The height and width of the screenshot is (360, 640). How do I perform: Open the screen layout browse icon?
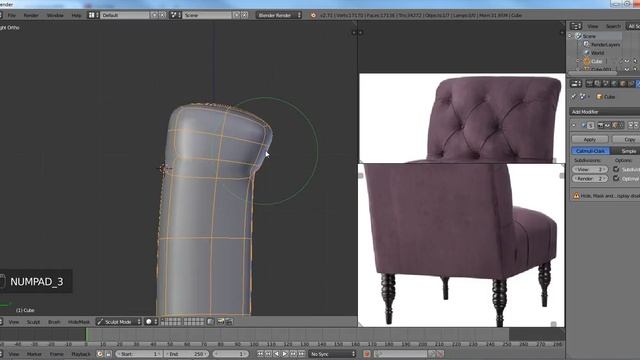tap(93, 15)
